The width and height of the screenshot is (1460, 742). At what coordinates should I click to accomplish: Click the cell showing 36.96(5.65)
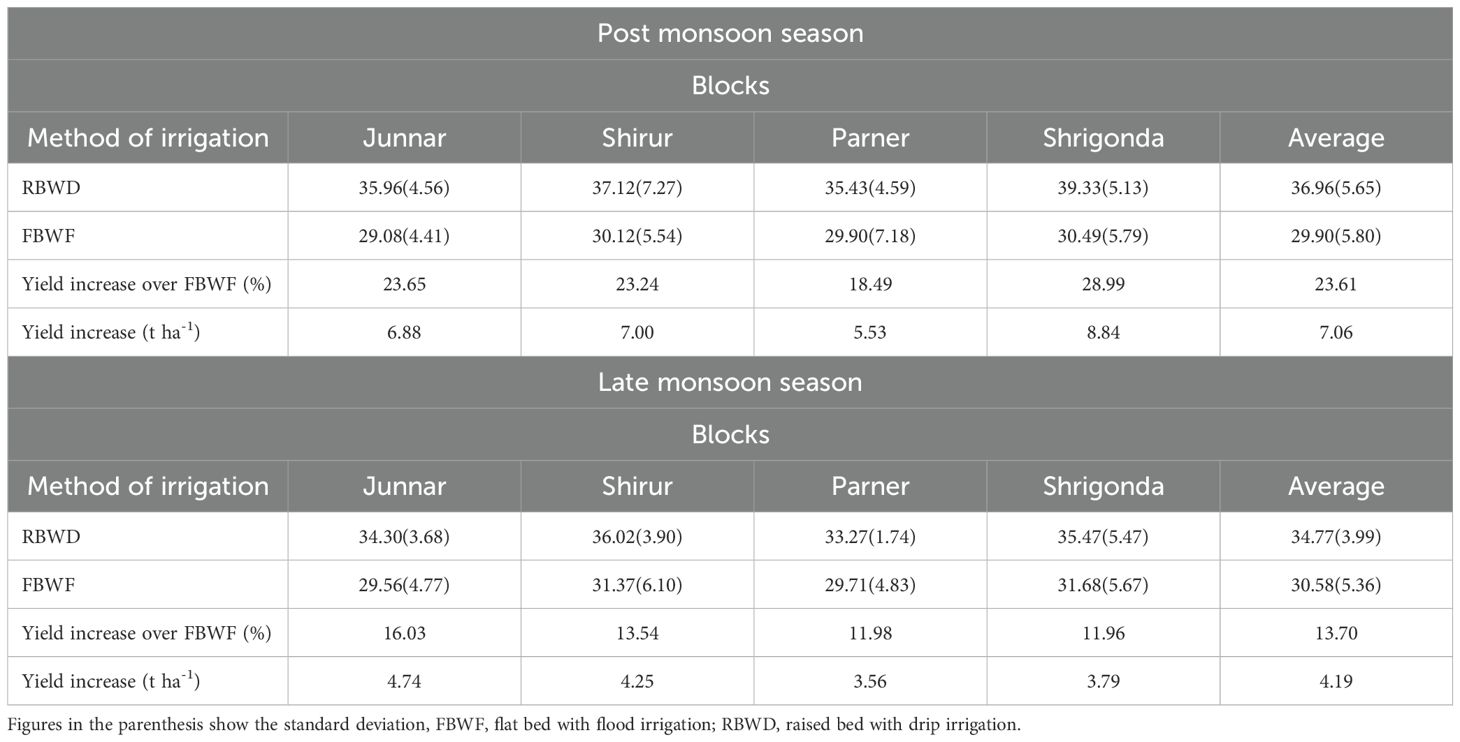pos(1336,188)
